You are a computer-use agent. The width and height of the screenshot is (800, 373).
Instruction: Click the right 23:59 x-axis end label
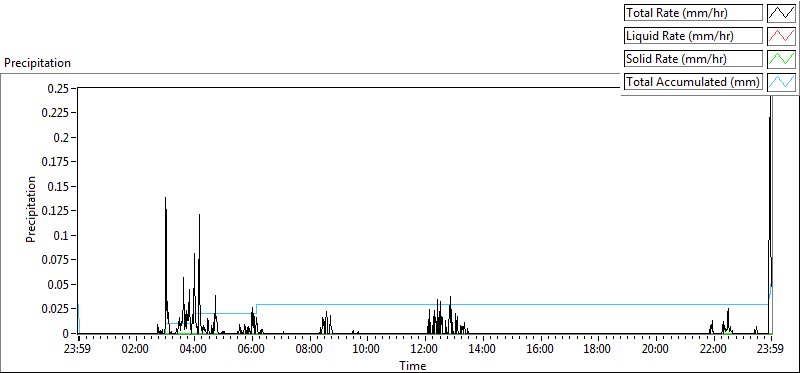(771, 350)
